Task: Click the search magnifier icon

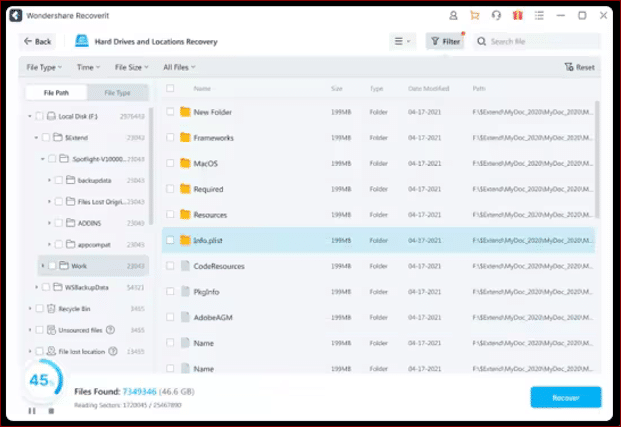Action: (481, 42)
